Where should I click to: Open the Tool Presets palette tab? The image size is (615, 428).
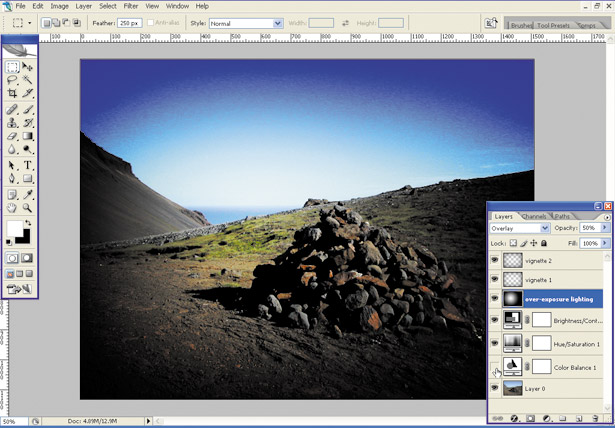[x=553, y=25]
